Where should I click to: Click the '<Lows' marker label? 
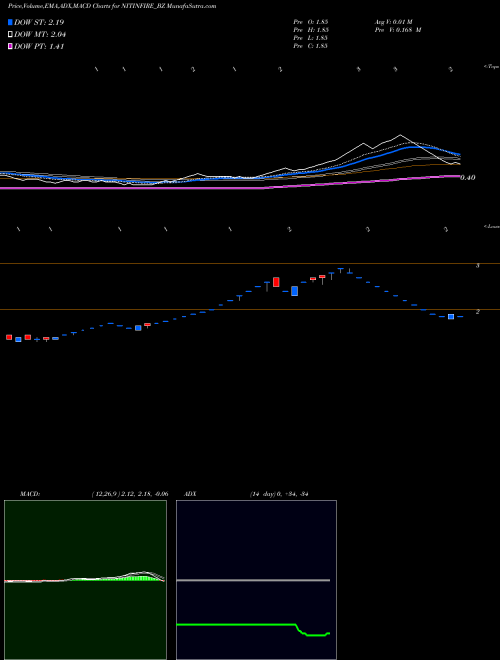pos(492,227)
